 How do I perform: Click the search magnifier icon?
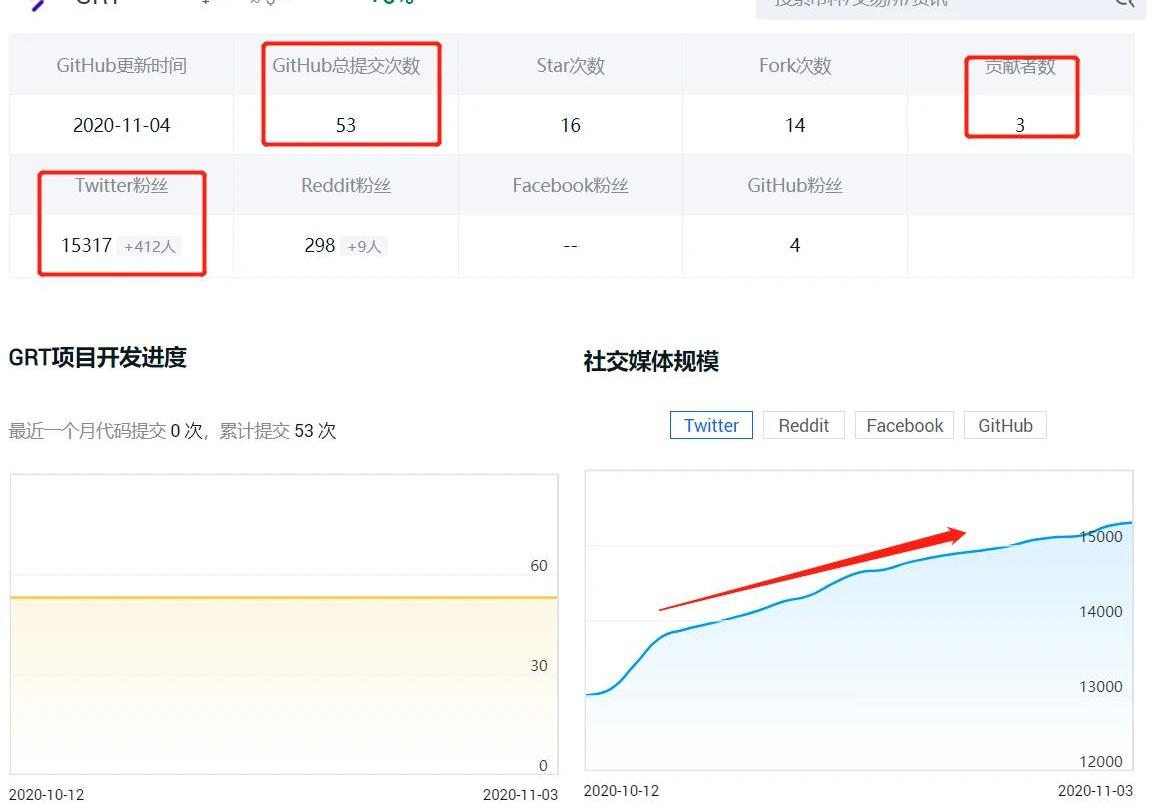1124,3
